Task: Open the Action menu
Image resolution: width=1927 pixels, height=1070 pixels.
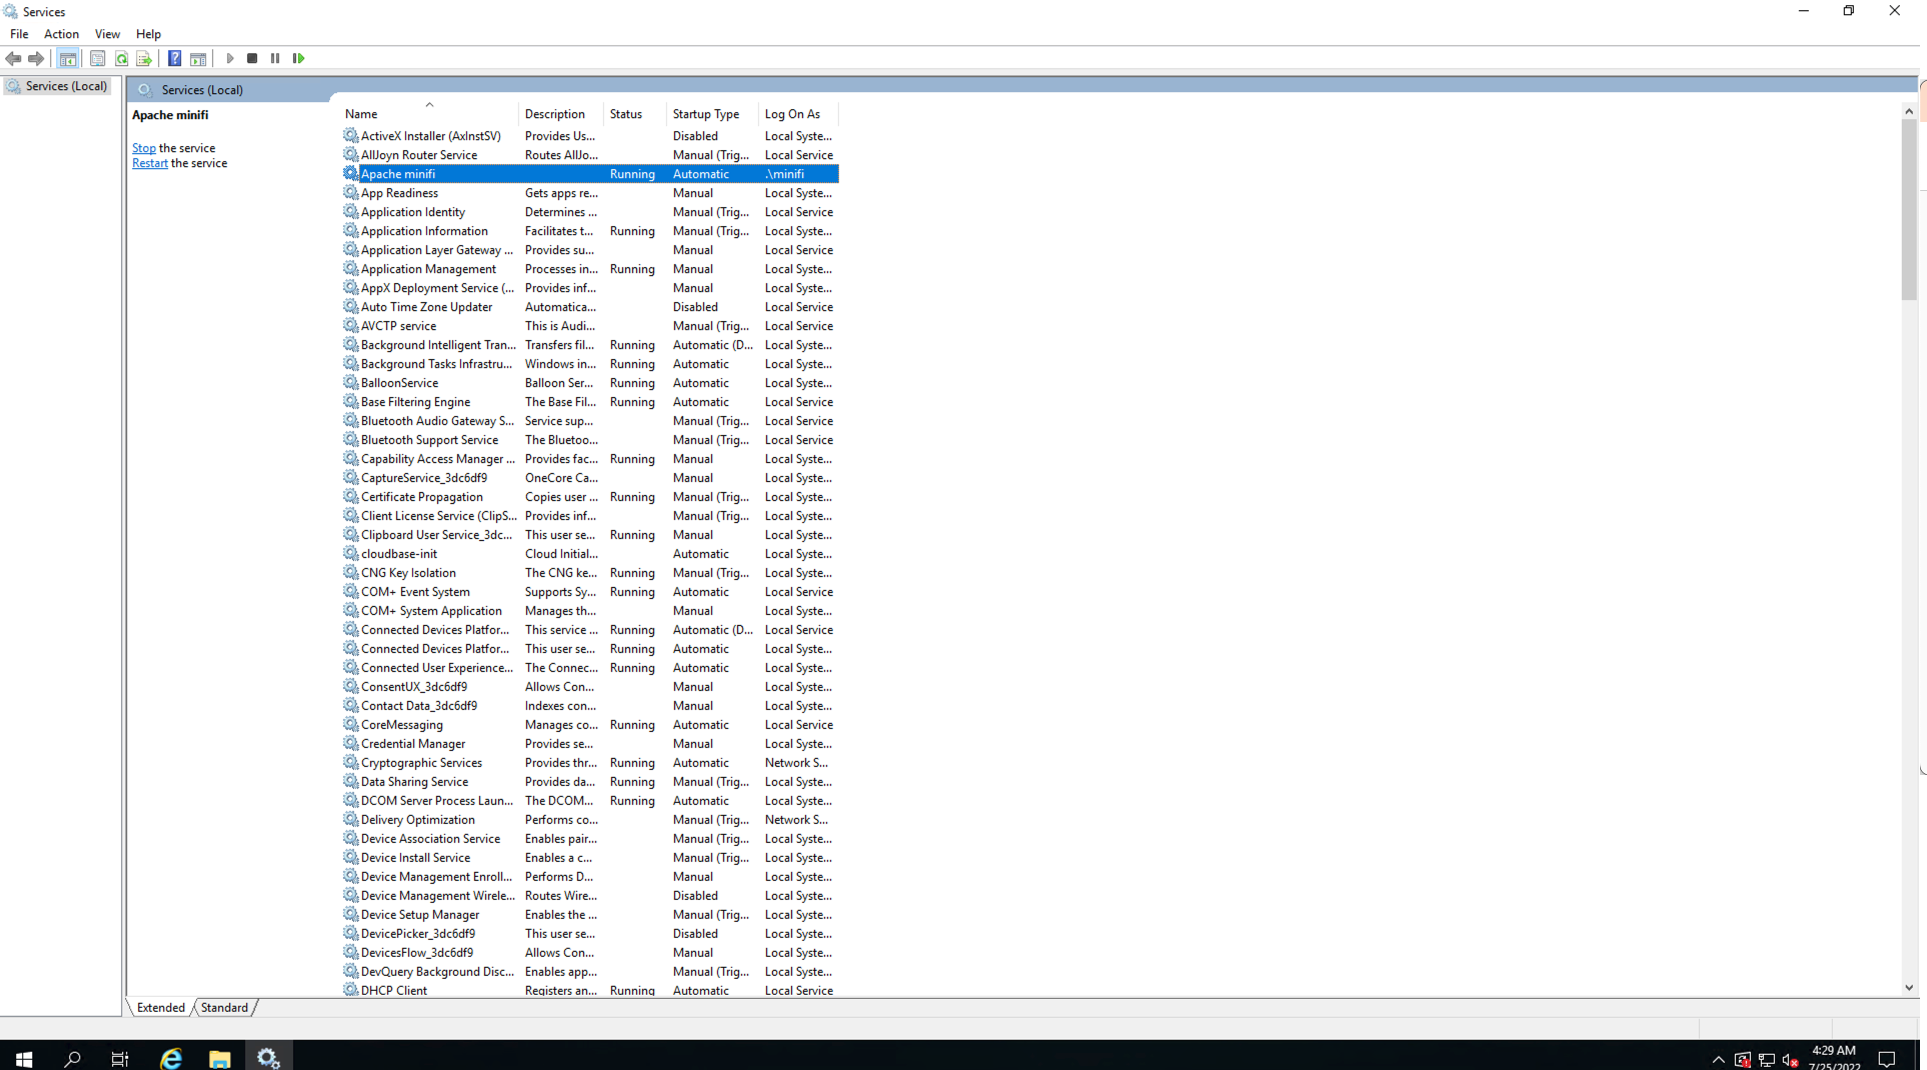Action: point(61,34)
